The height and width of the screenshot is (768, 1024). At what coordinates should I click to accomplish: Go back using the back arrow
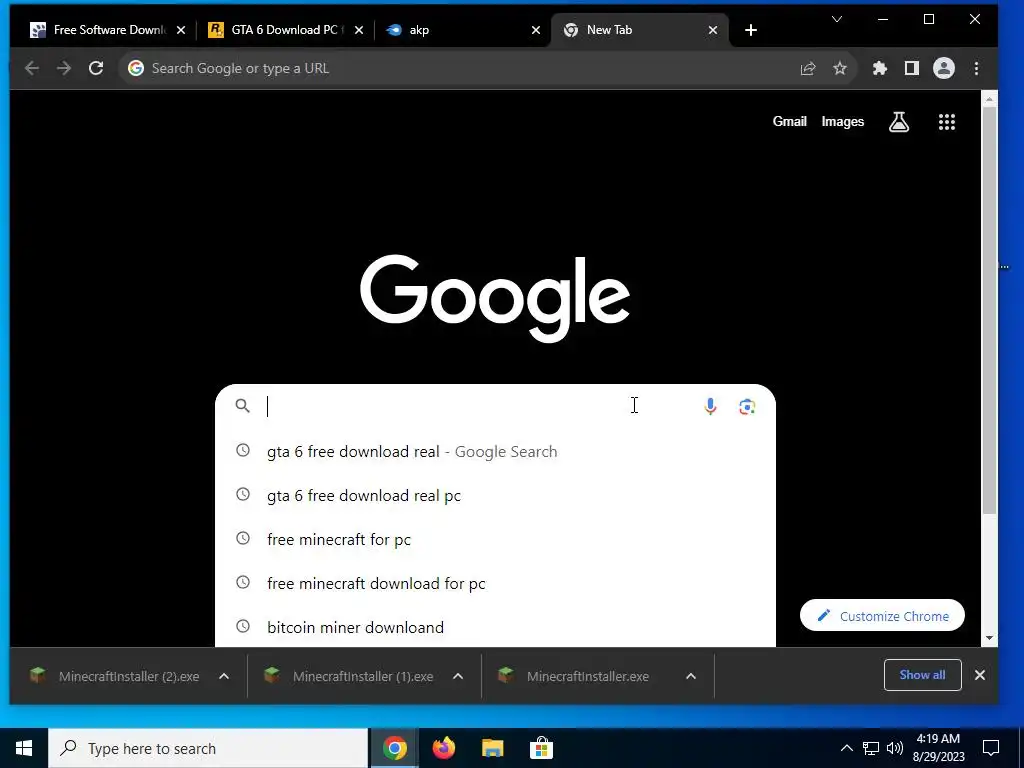pos(32,68)
